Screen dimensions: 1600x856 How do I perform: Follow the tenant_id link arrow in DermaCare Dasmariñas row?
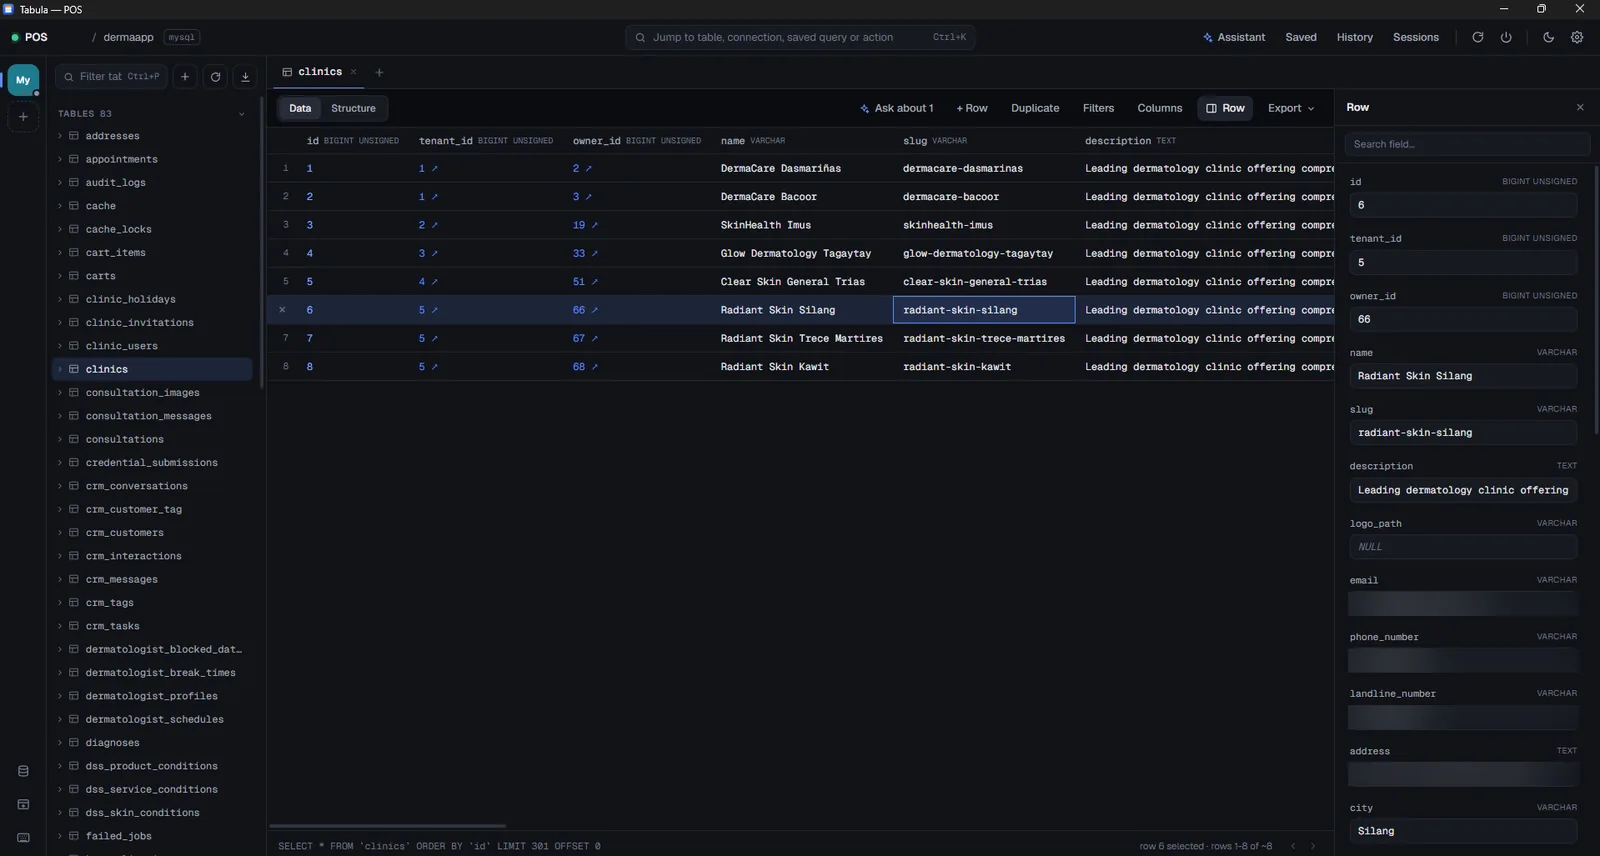pyautogui.click(x=434, y=169)
